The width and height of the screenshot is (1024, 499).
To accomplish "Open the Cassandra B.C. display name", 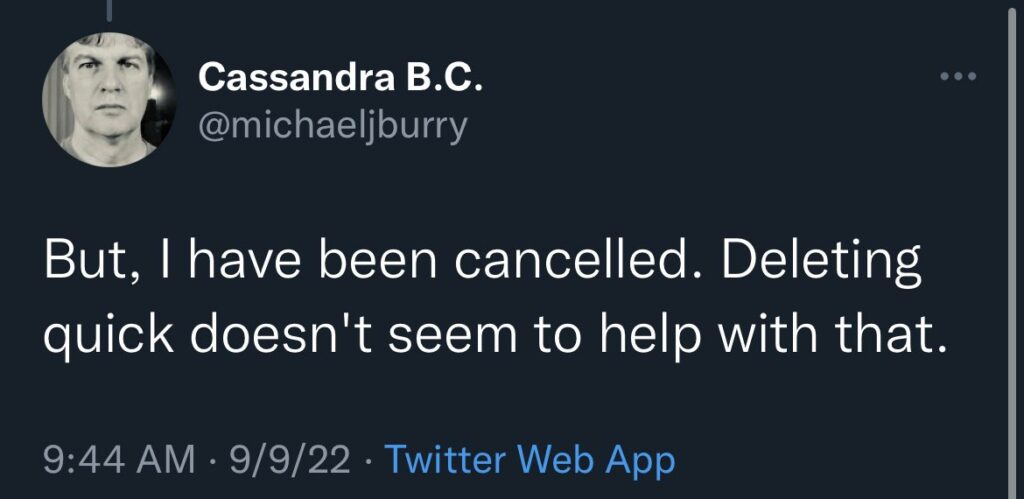I will pos(341,77).
